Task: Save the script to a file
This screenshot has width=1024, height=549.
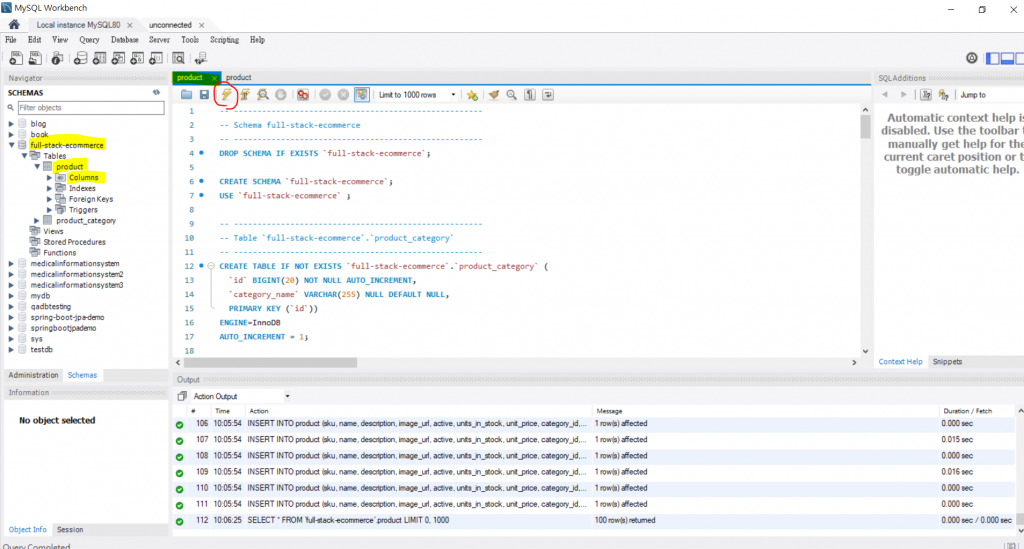Action: click(204, 95)
